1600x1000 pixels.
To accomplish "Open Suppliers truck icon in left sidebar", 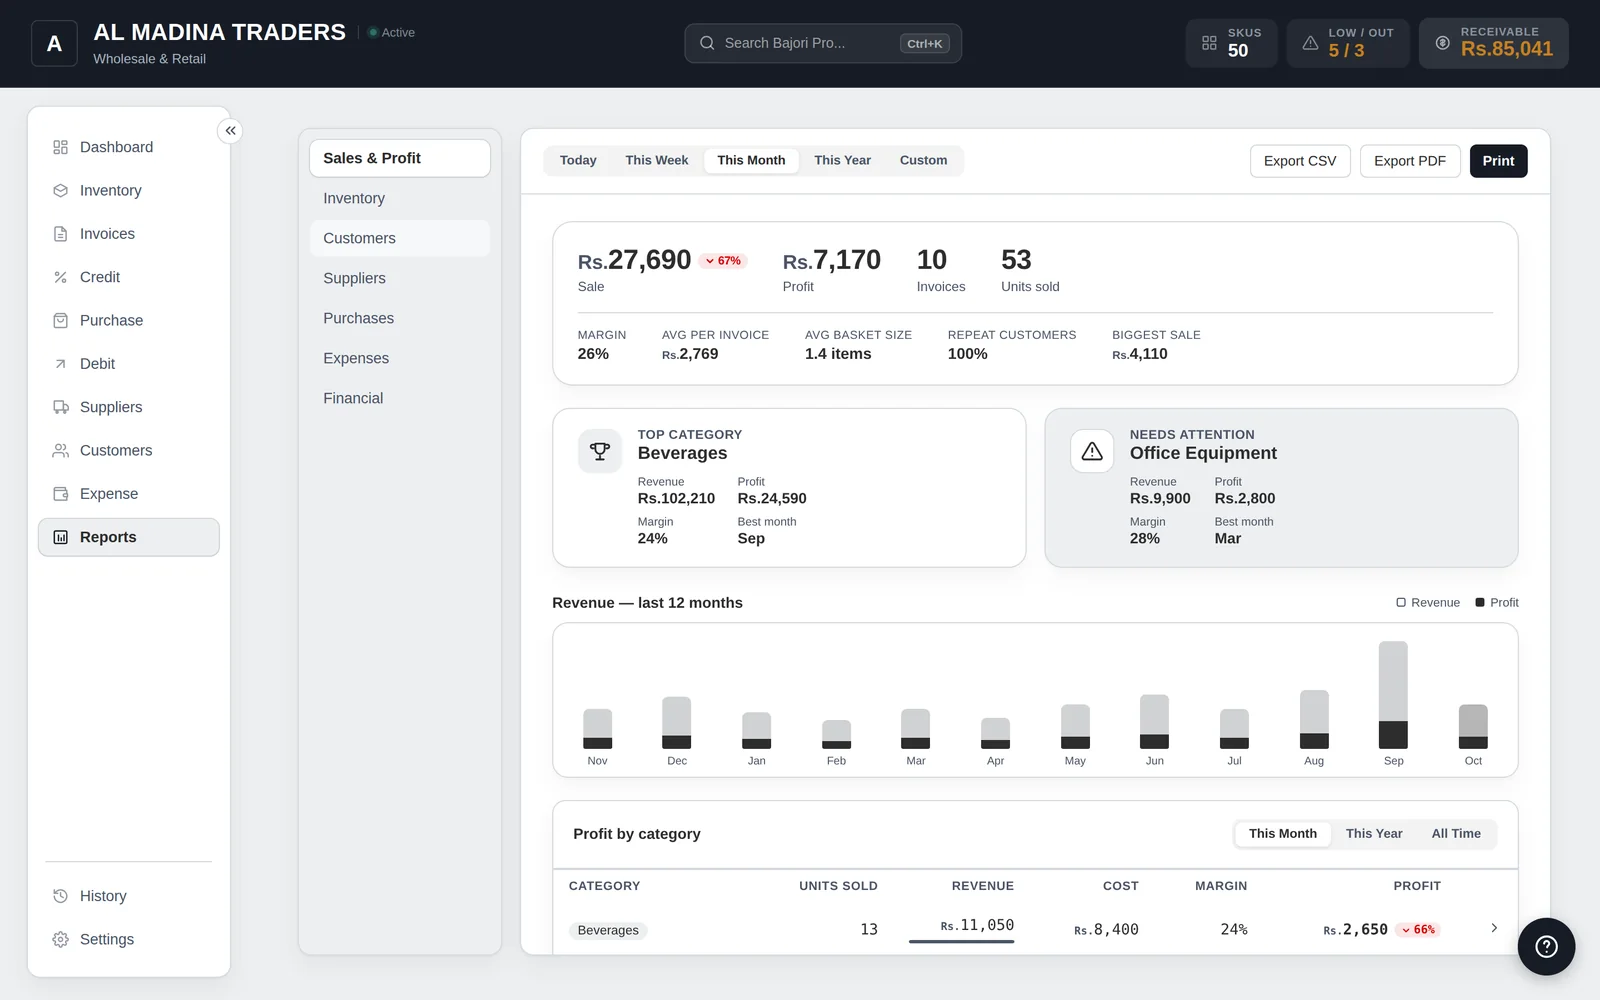I will 60,407.
